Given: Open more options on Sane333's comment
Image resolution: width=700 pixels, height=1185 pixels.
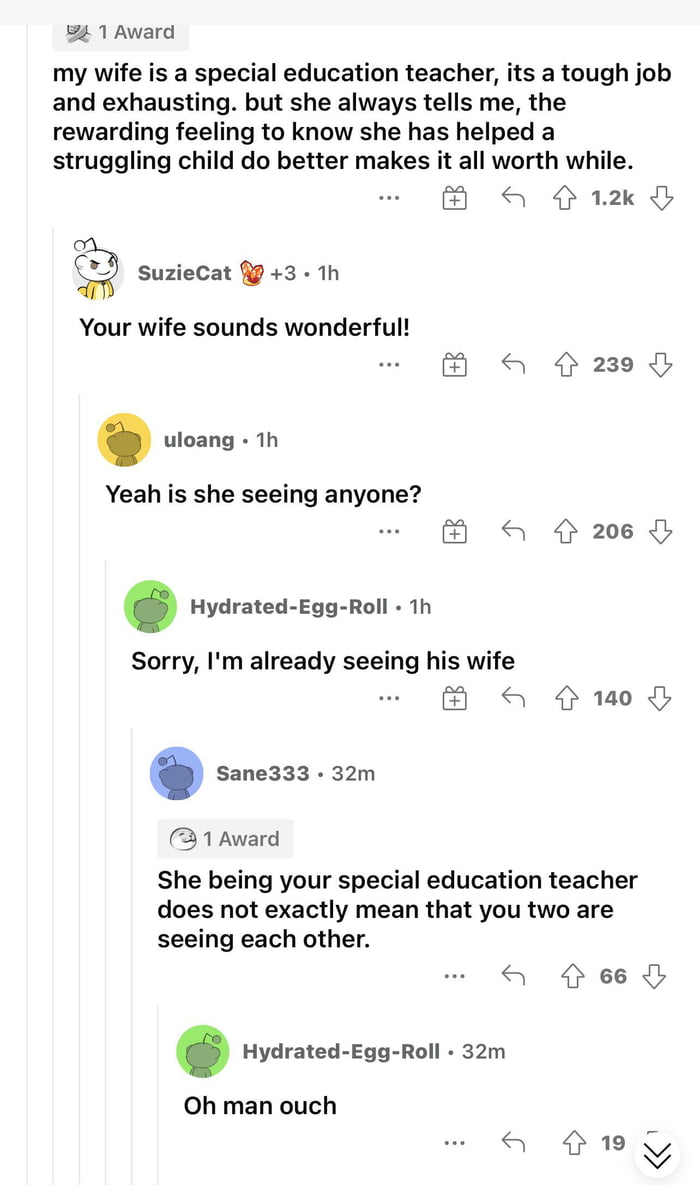Looking at the screenshot, I should pyautogui.click(x=455, y=975).
